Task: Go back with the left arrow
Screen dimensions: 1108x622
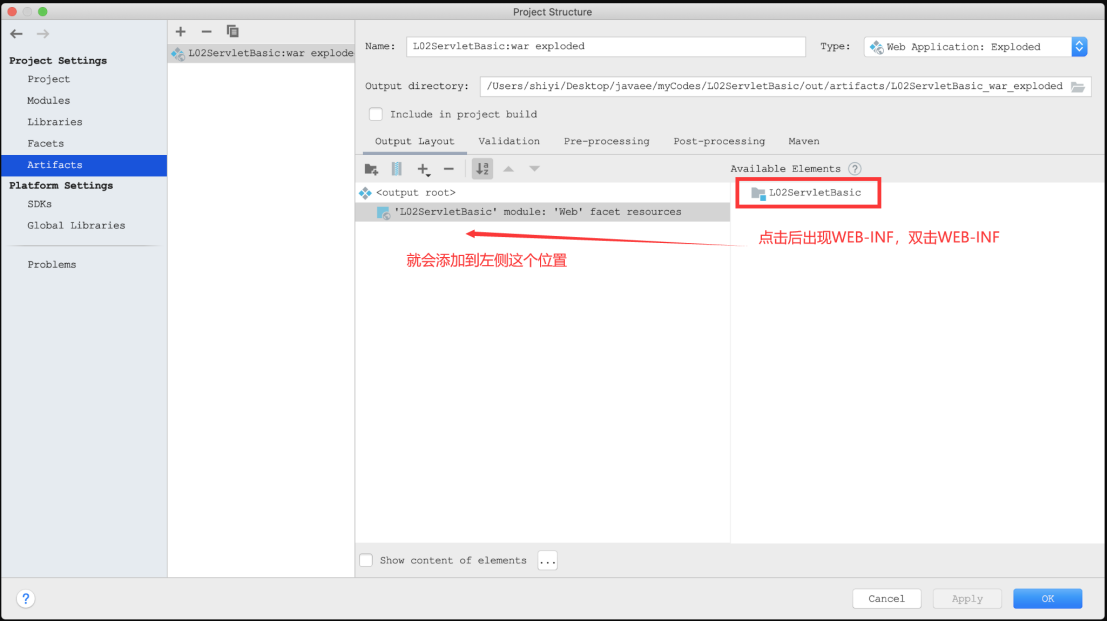Action: [16, 34]
